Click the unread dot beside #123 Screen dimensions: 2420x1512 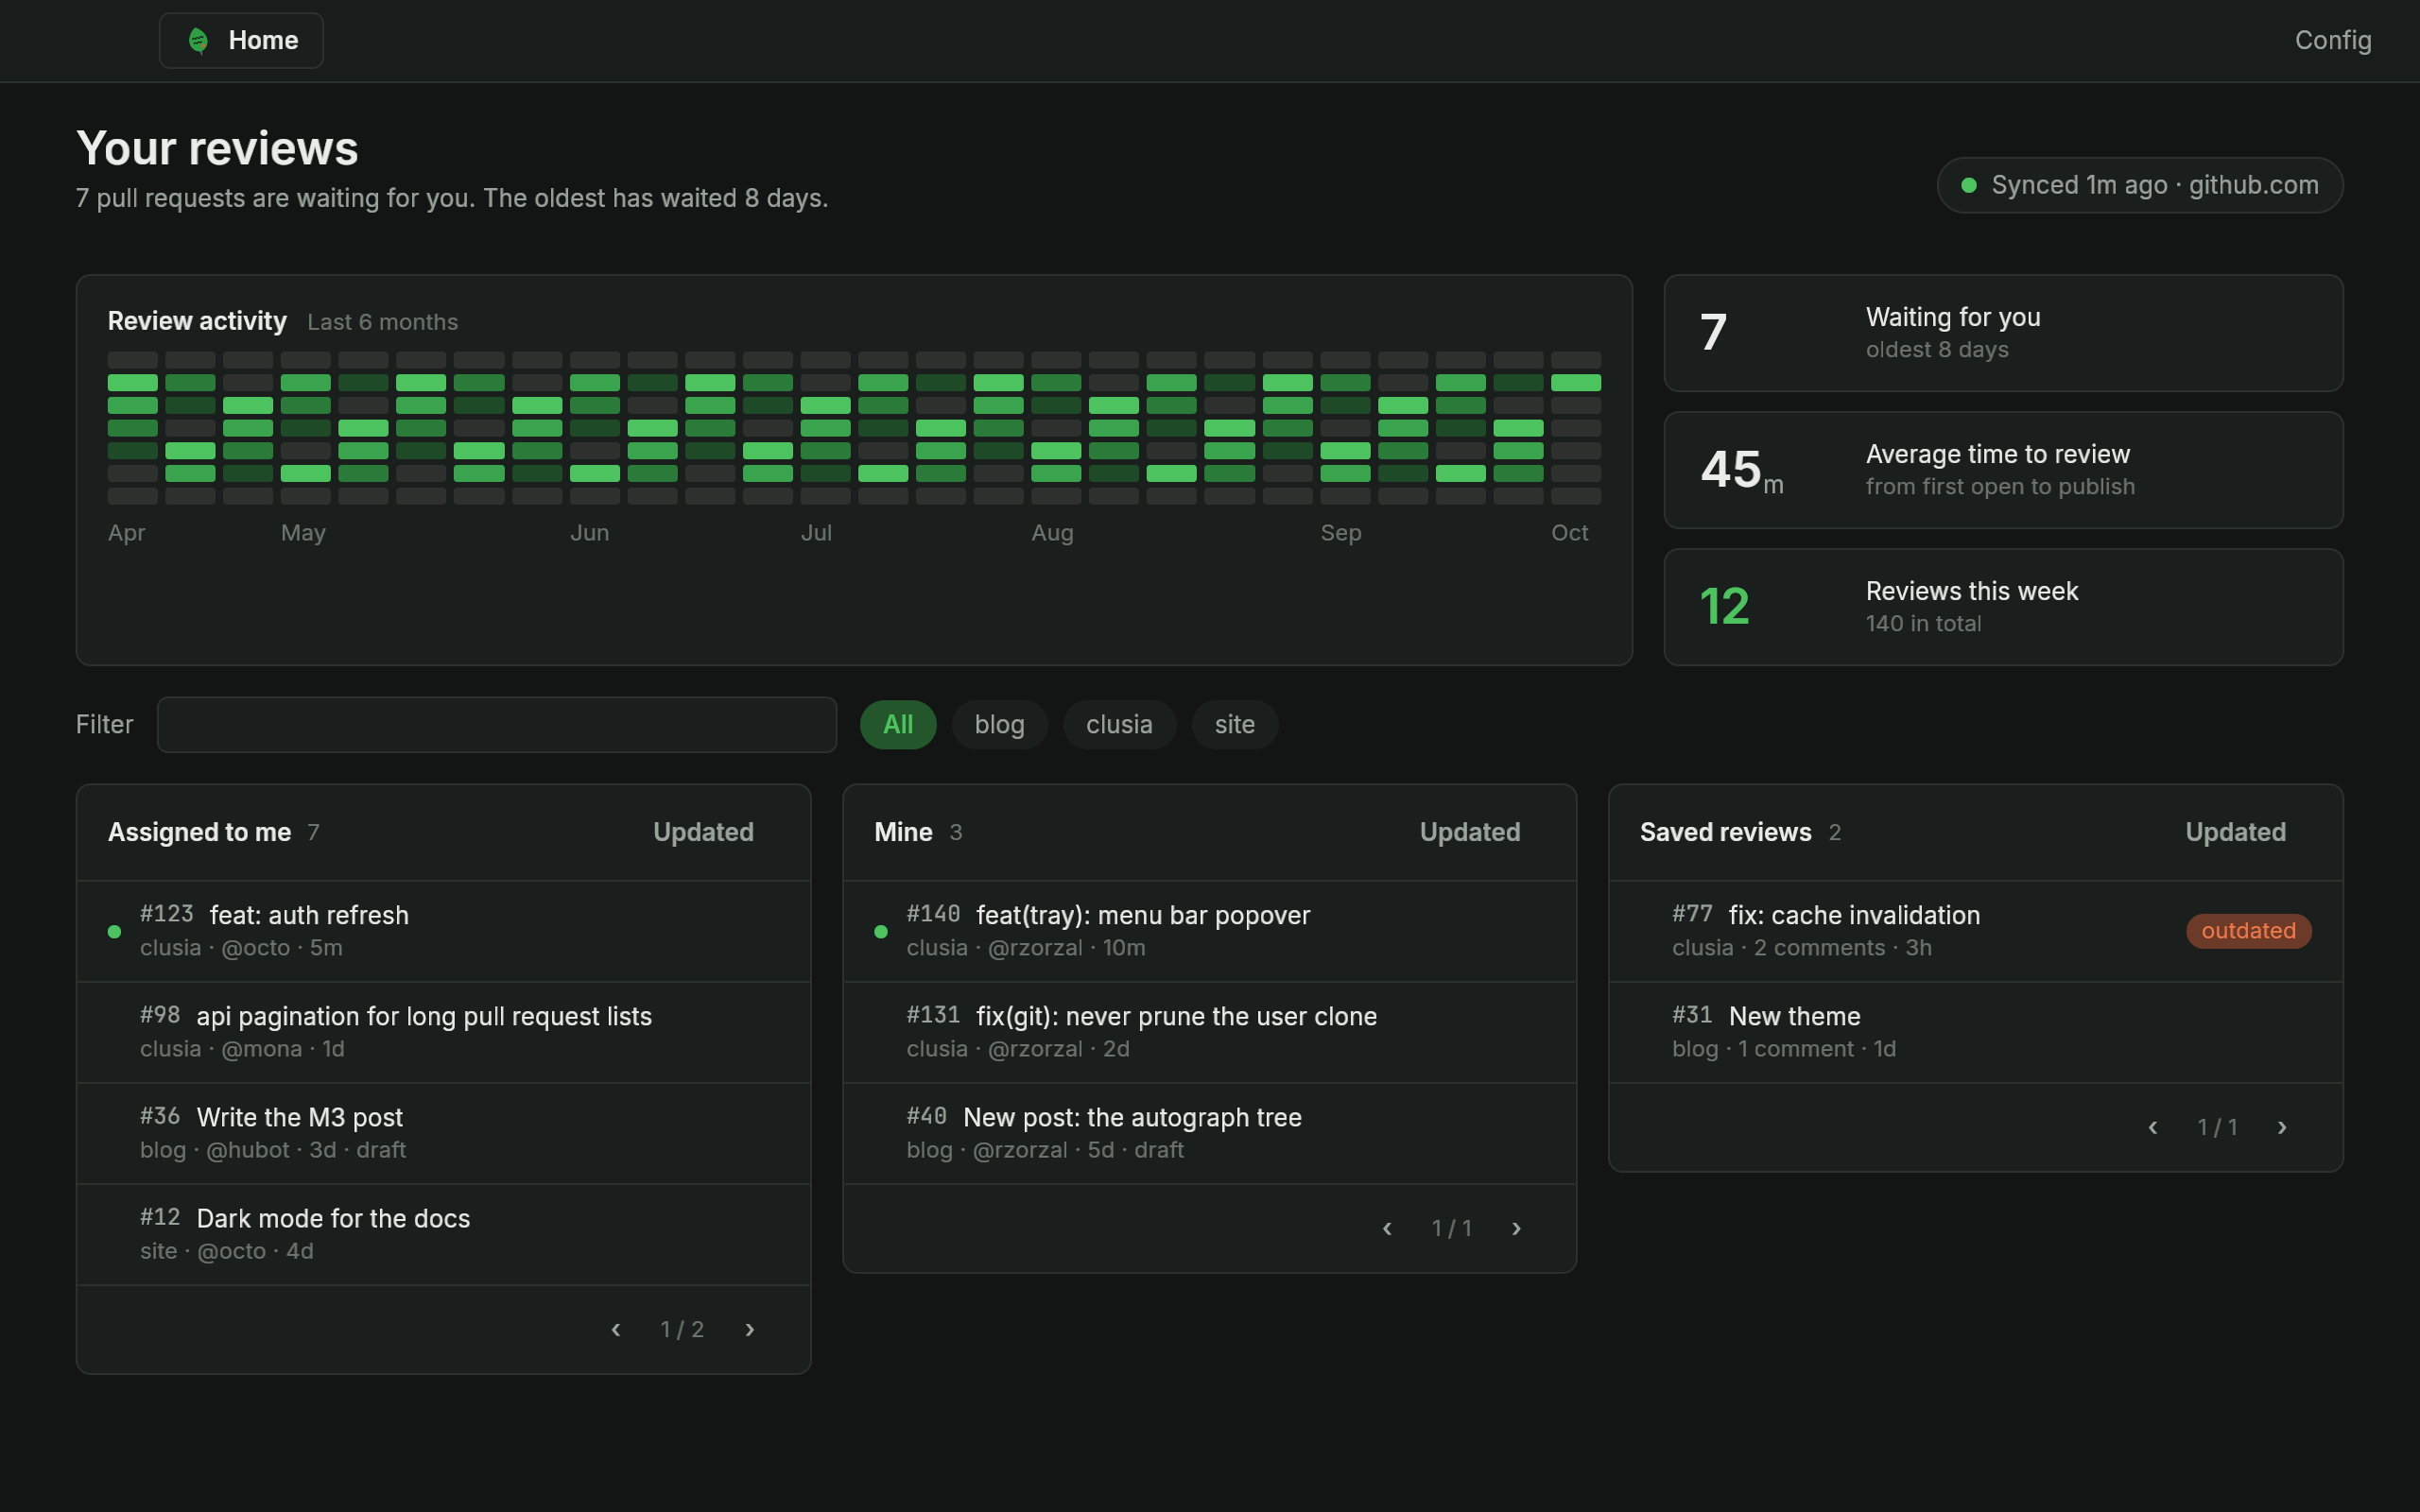pyautogui.click(x=114, y=931)
